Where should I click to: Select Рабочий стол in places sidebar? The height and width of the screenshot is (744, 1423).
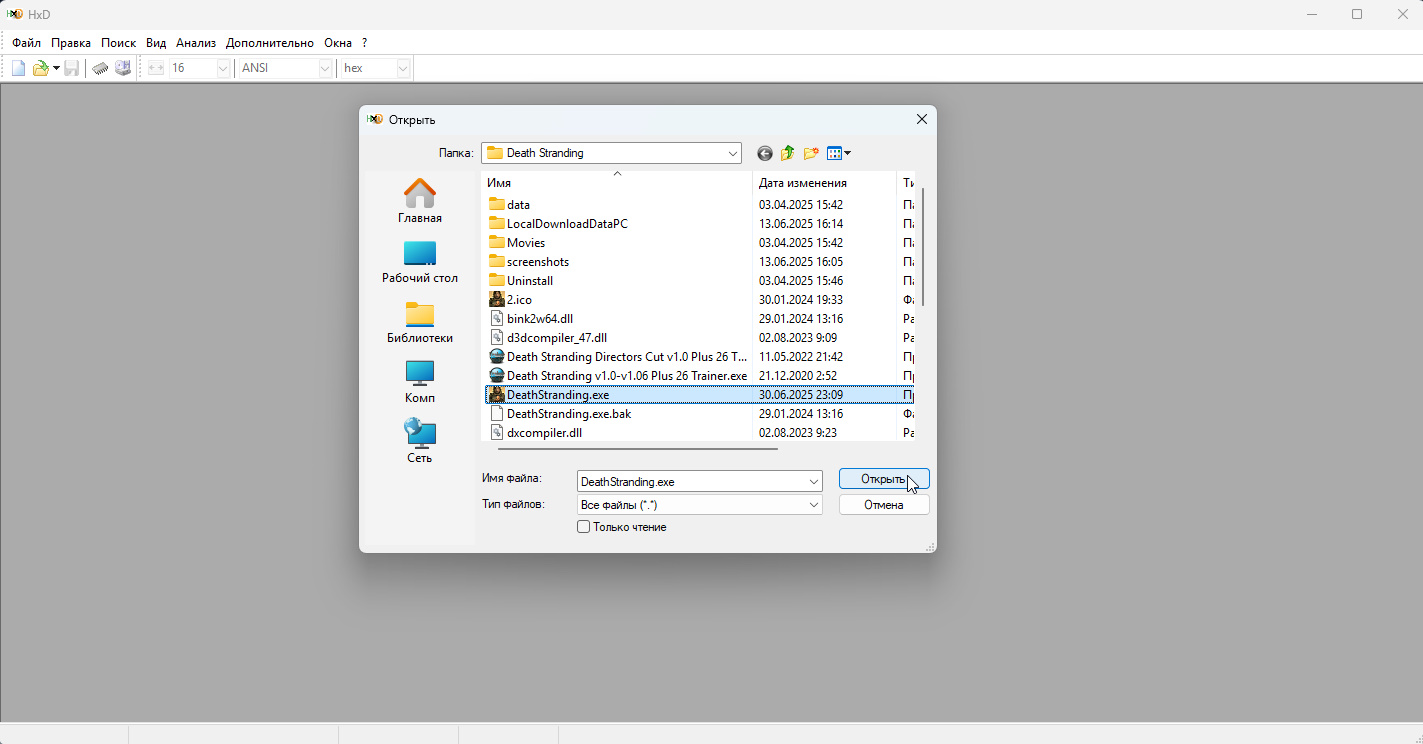tap(420, 262)
